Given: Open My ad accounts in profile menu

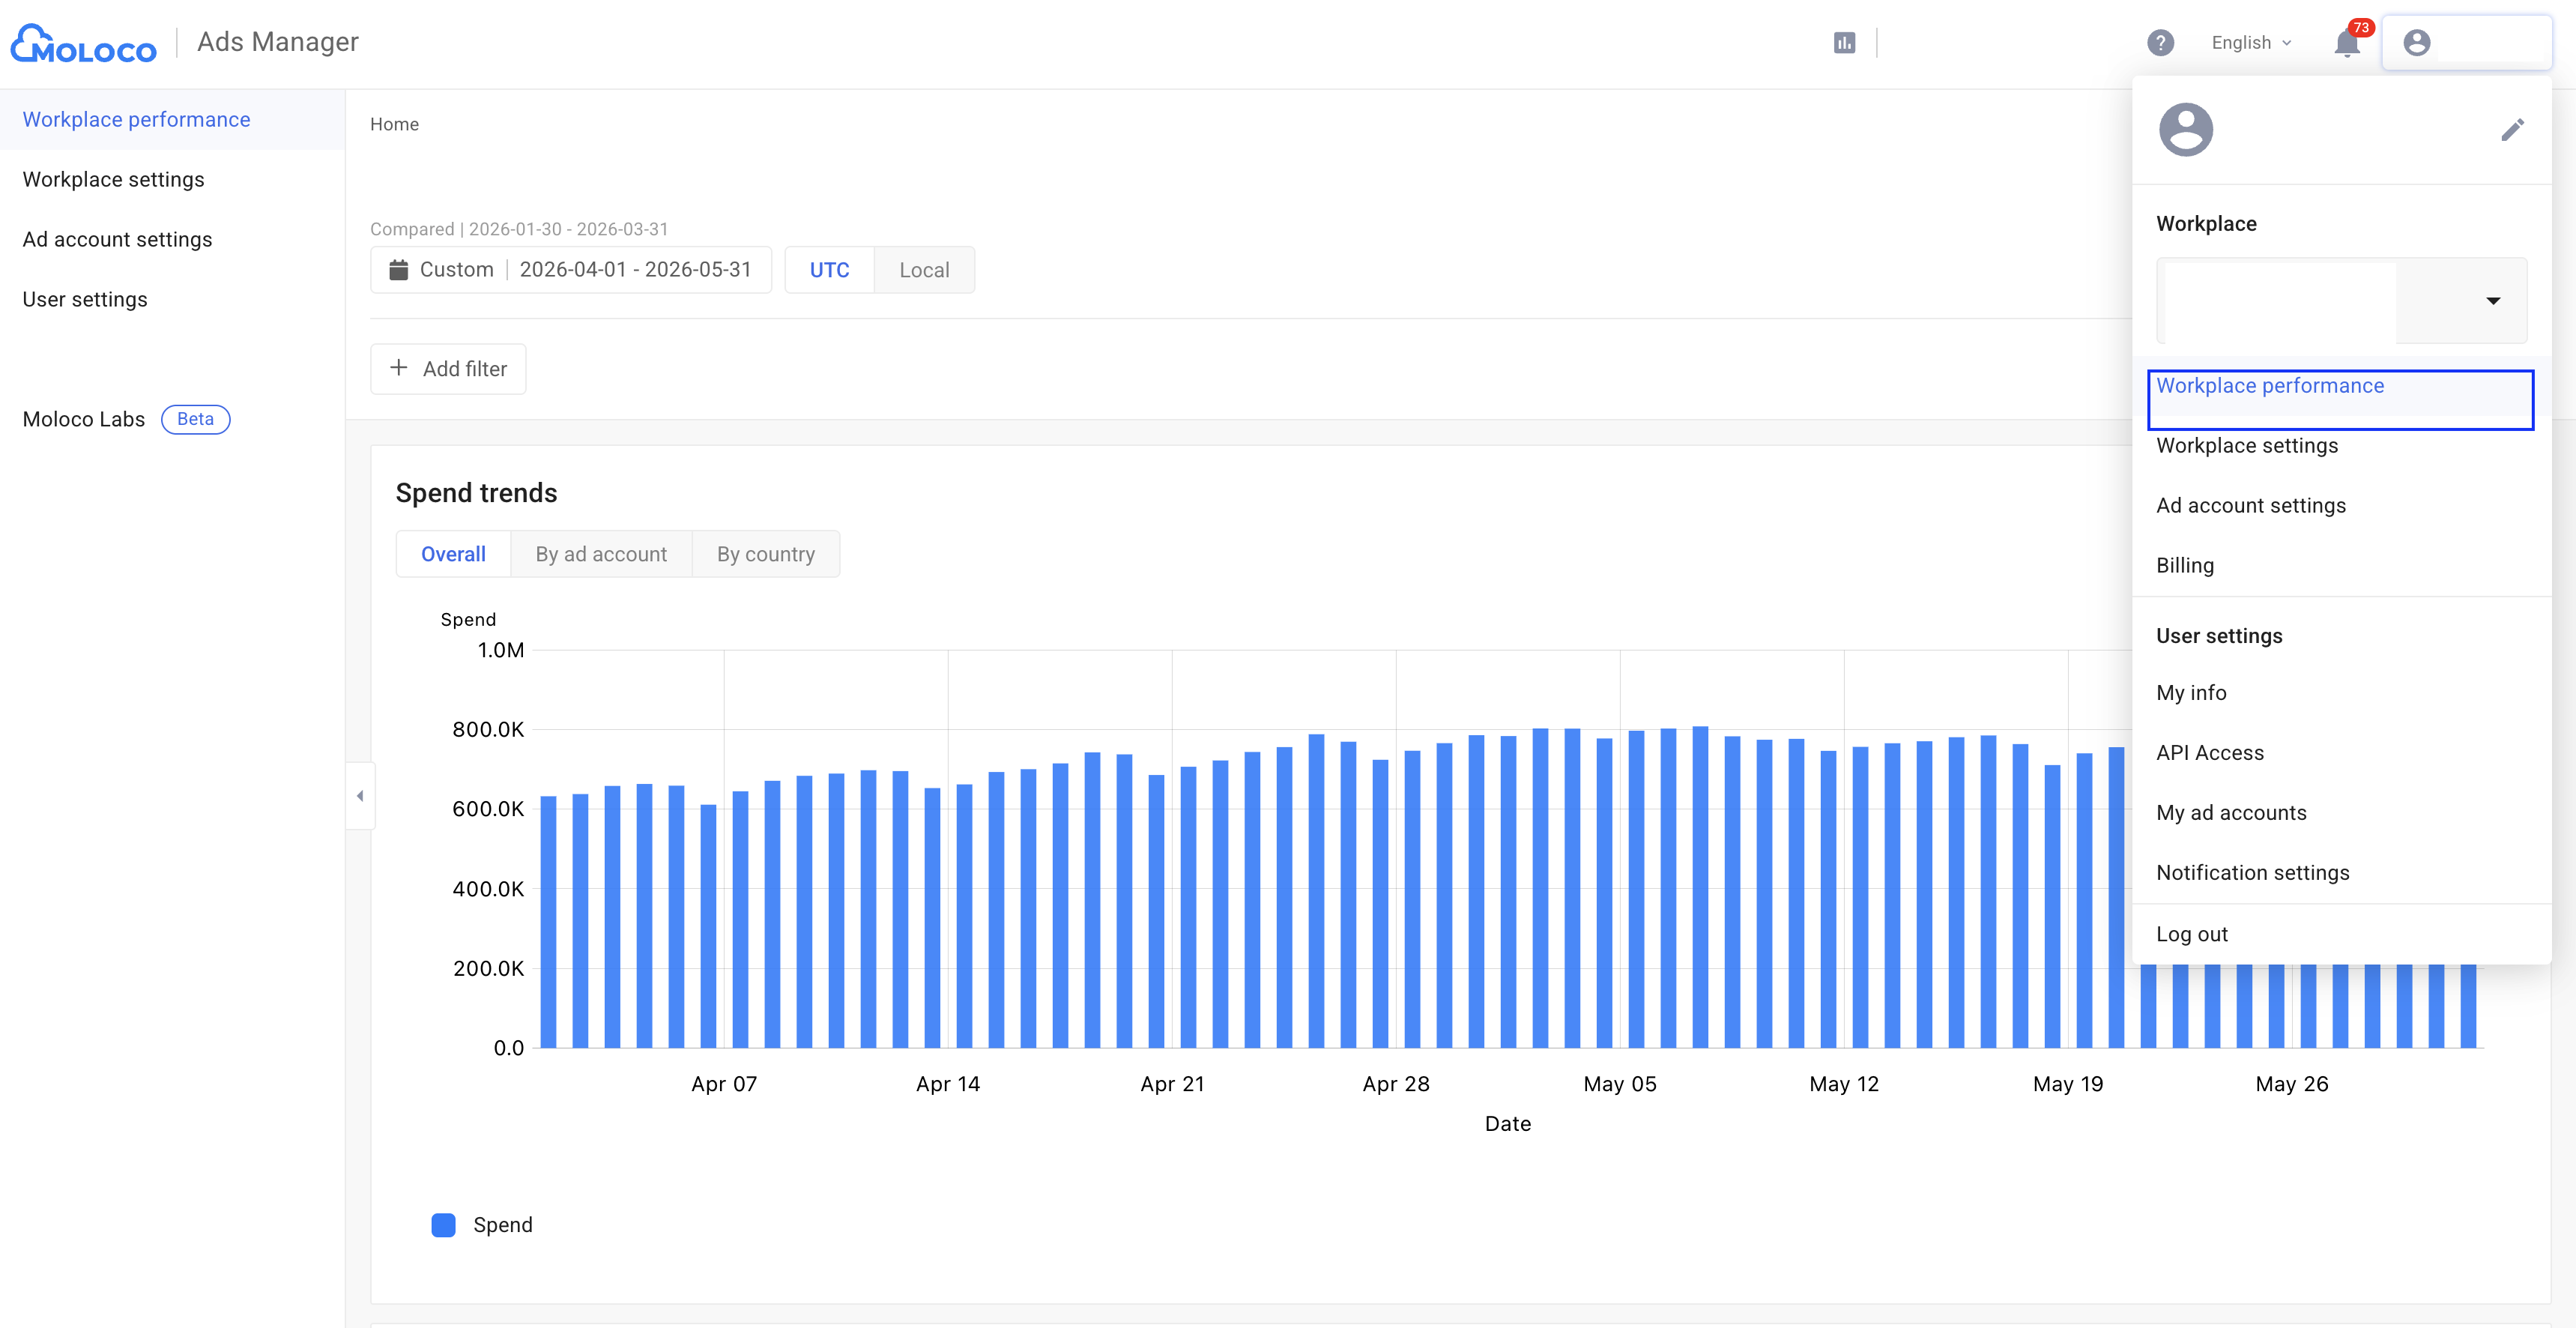Looking at the screenshot, I should [2341, 813].
